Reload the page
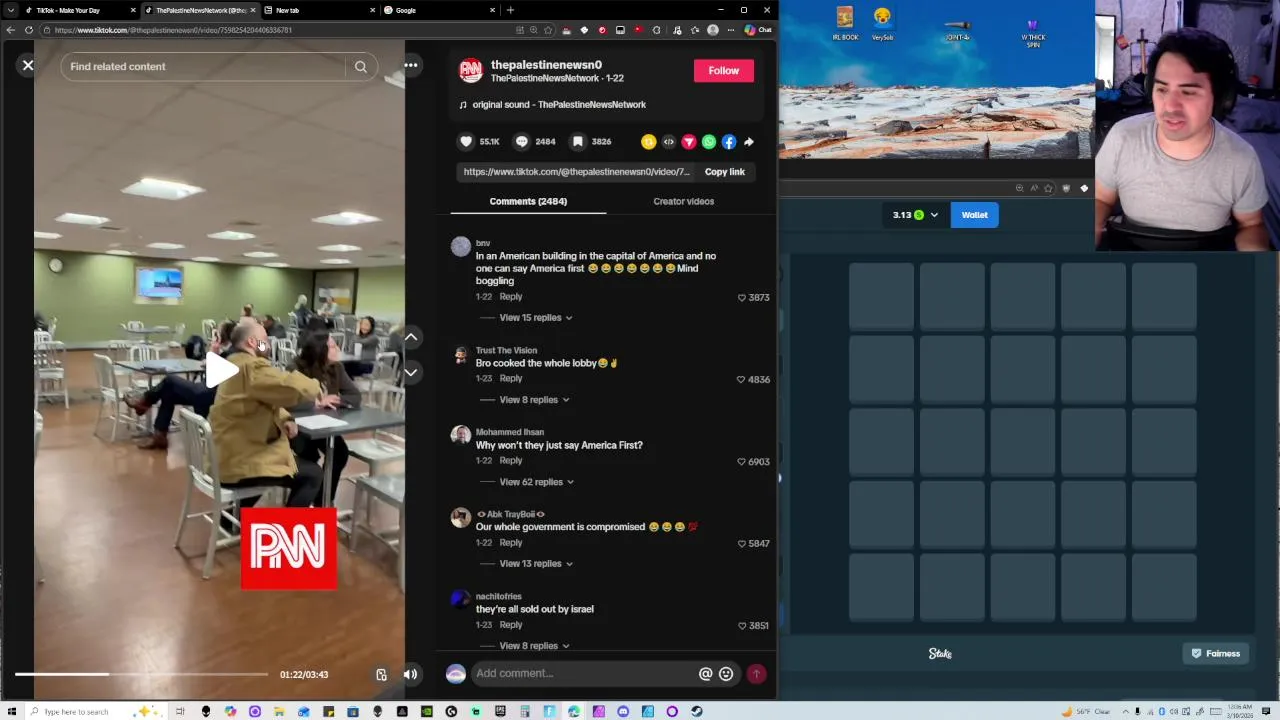 [29, 30]
